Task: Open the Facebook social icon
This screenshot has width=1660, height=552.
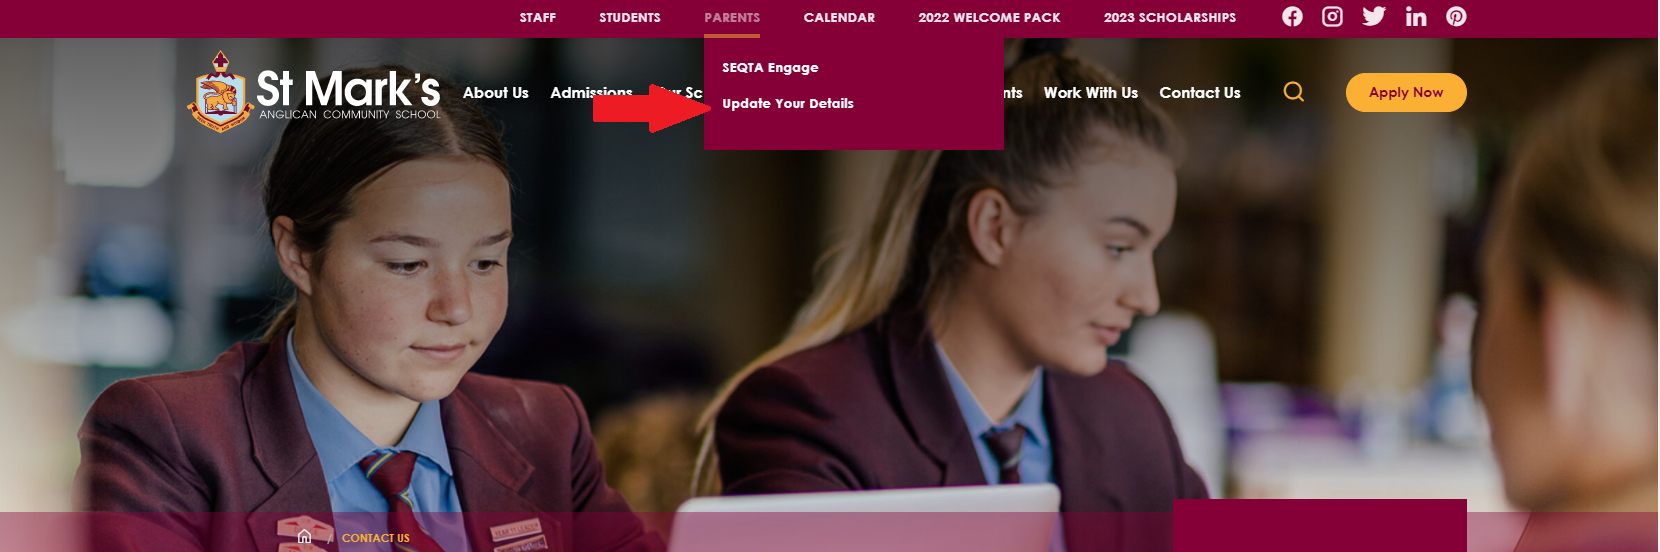Action: point(1292,17)
